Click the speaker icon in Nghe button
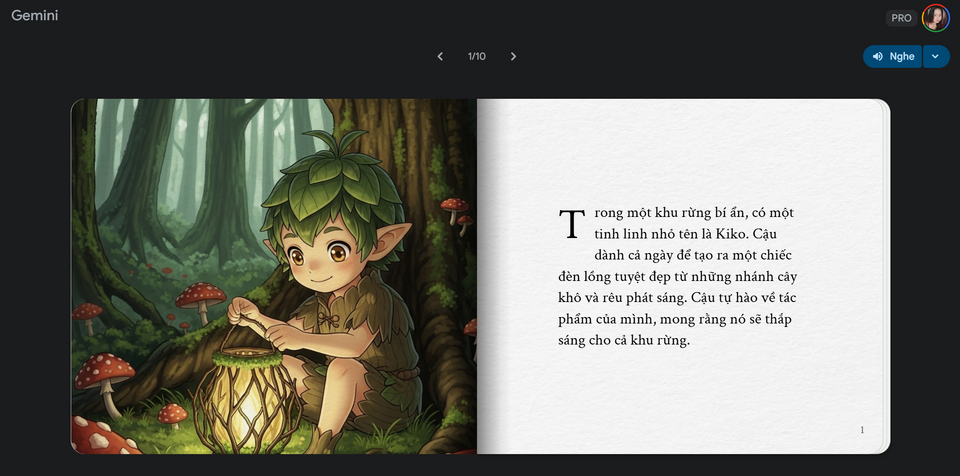 pyautogui.click(x=878, y=56)
